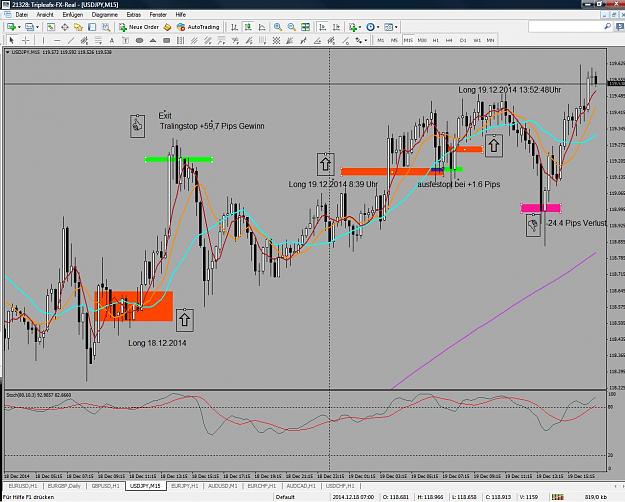Switch chart to M1 timeframe

click(381, 40)
